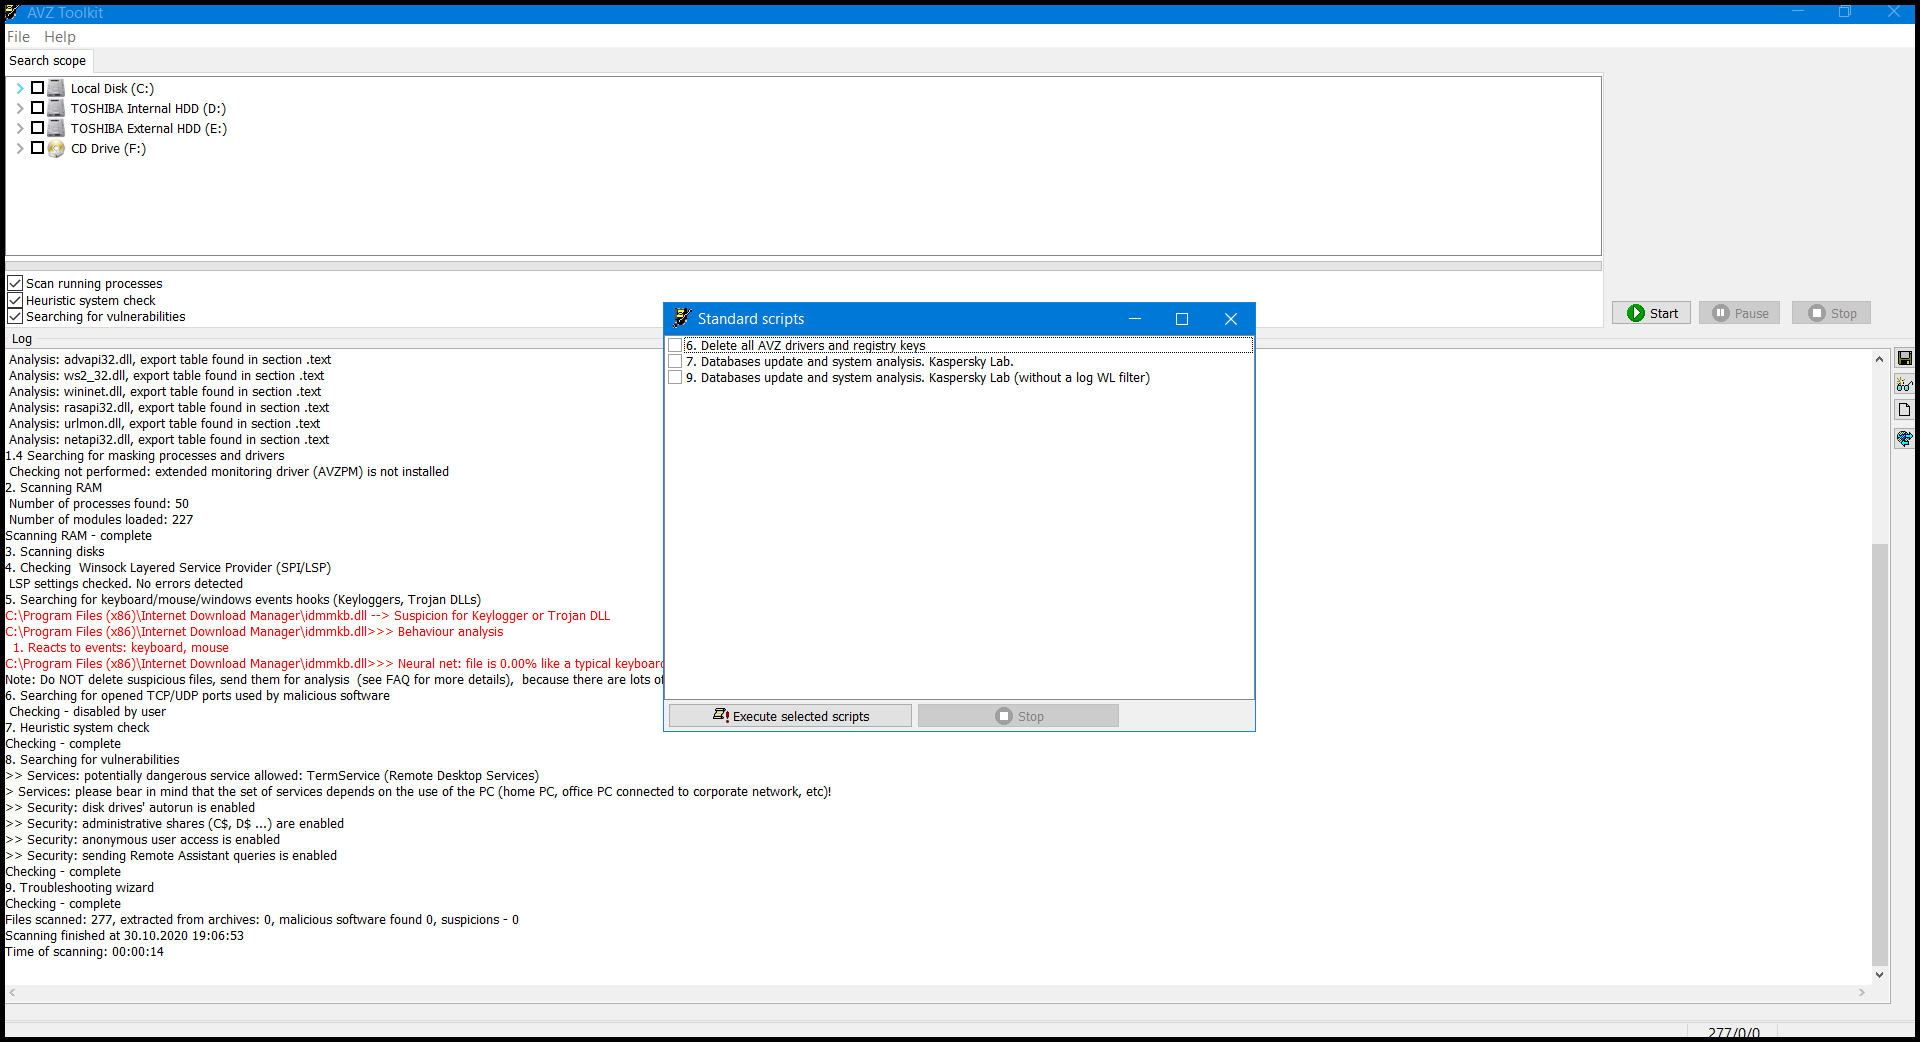Click the TOSHIBA Internal HDD (D:) label
Viewport: 1920px width, 1042px height.
148,108
